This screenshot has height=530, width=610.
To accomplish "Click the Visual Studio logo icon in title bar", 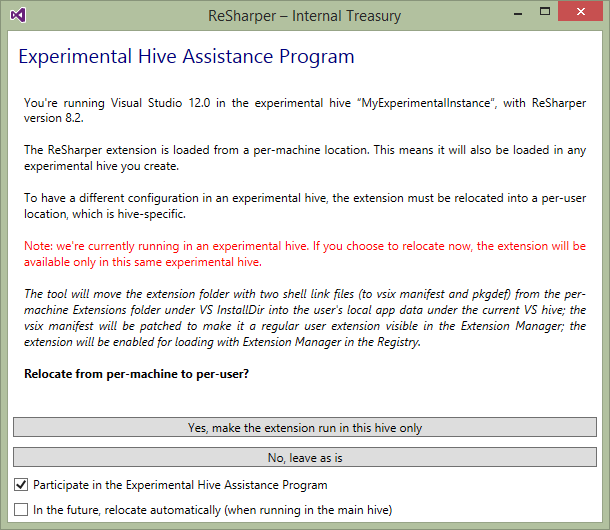I will pyautogui.click(x=18, y=16).
